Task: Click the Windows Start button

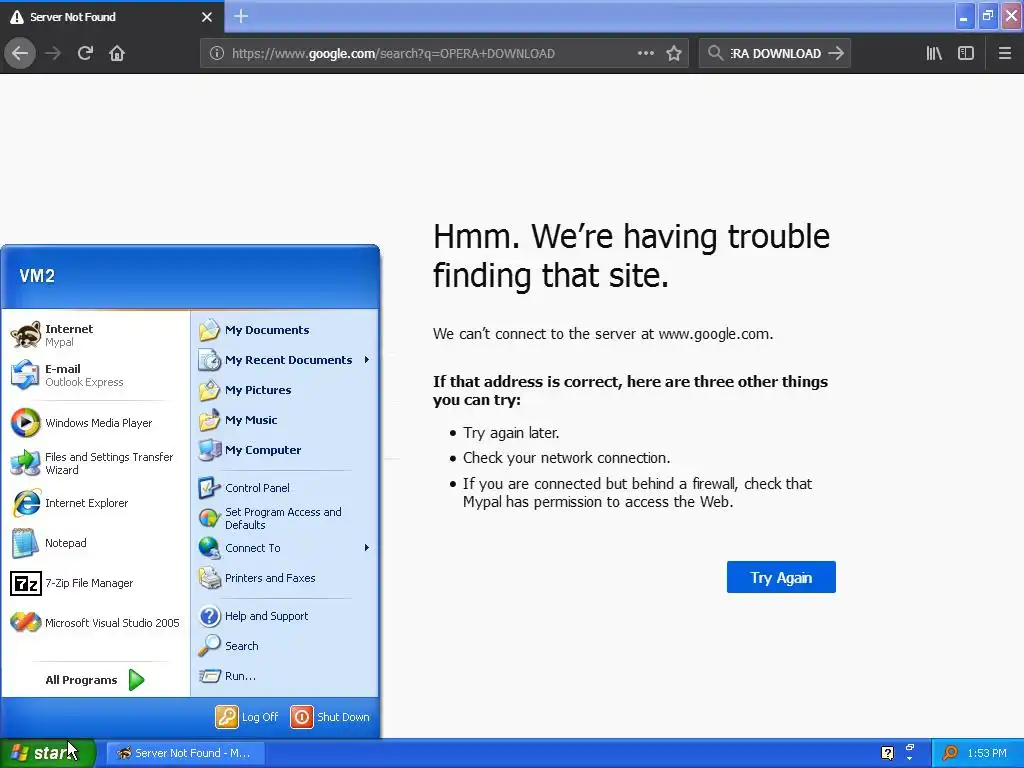Action: pos(48,753)
